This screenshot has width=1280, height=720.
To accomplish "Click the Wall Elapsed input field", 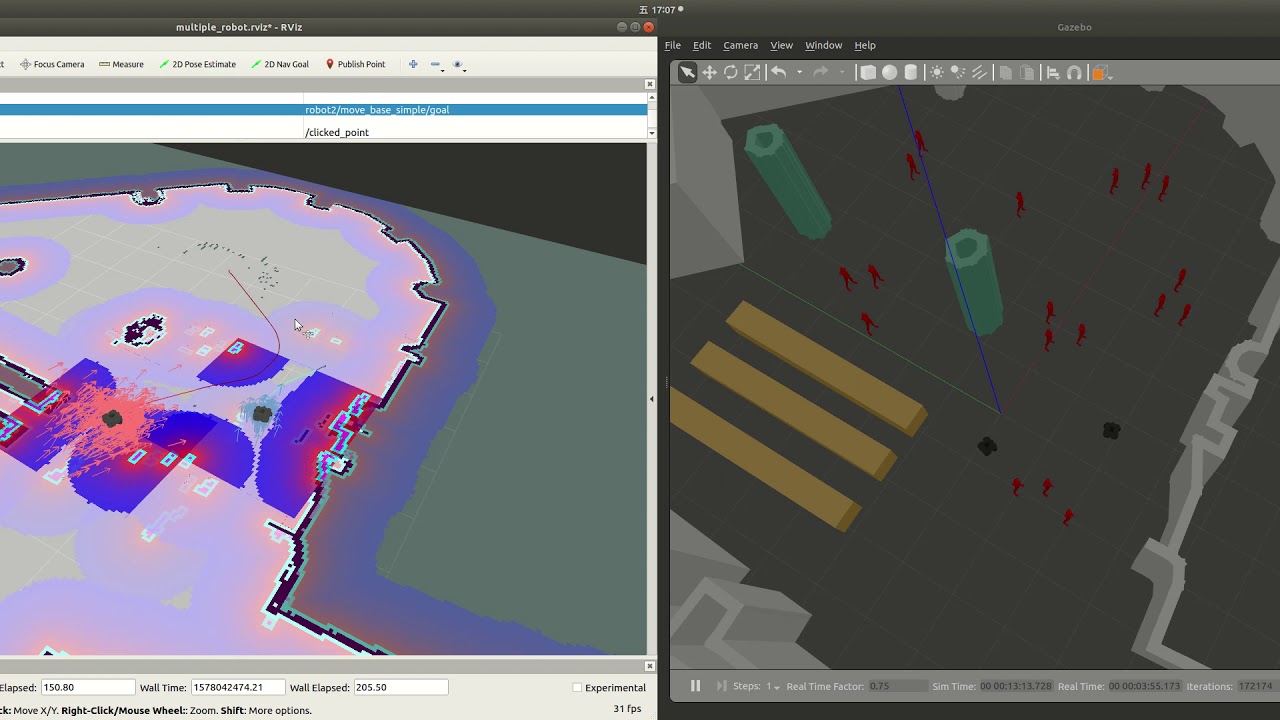I will pyautogui.click(x=401, y=688).
